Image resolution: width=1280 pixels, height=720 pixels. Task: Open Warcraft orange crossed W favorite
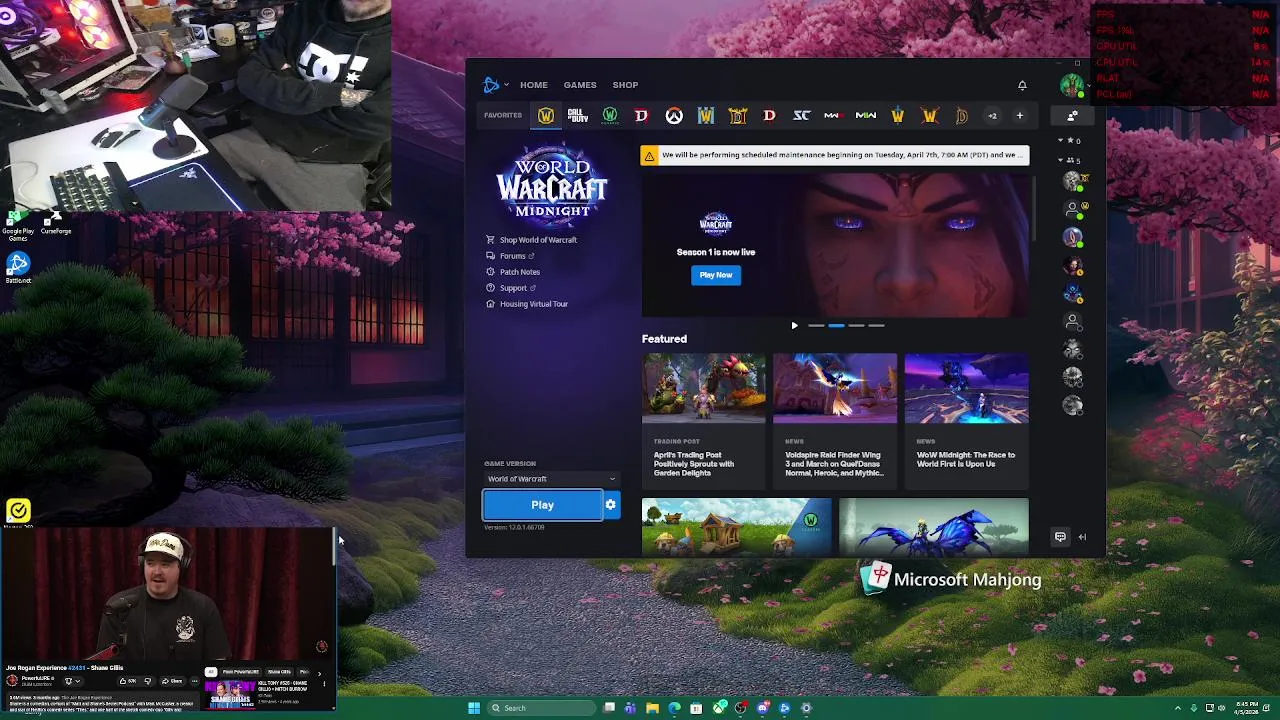click(x=930, y=116)
